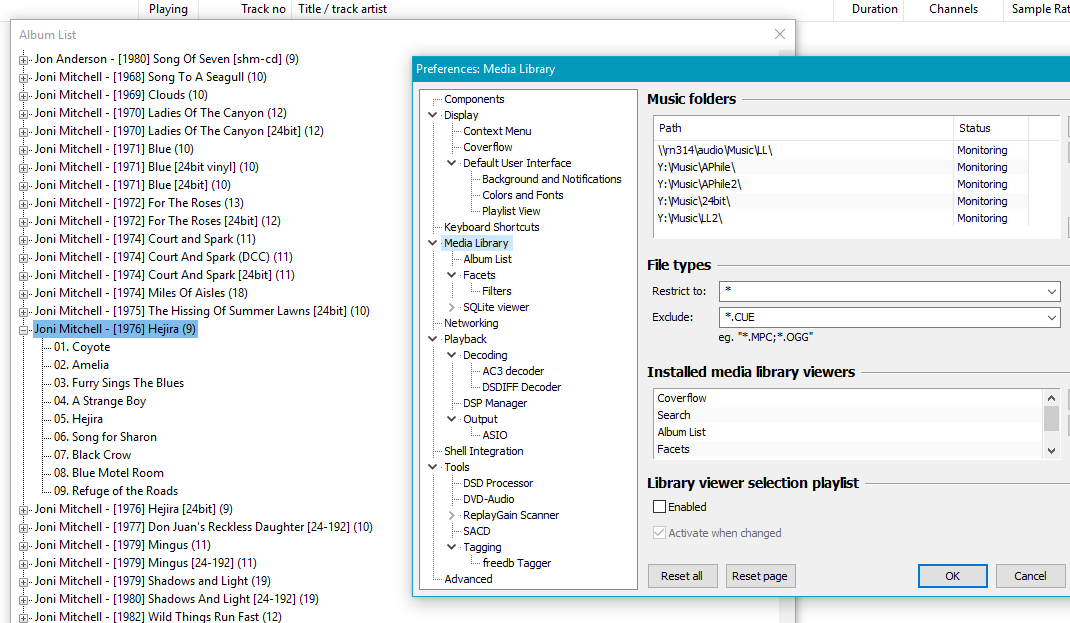The height and width of the screenshot is (623, 1070).
Task: Open the Components preferences page
Action: click(474, 99)
